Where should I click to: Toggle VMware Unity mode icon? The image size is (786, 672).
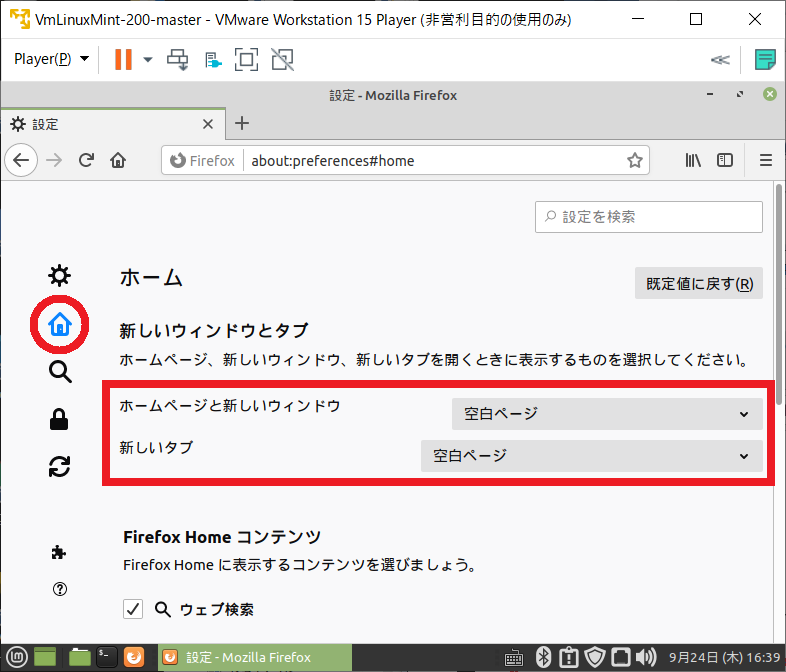click(283, 59)
